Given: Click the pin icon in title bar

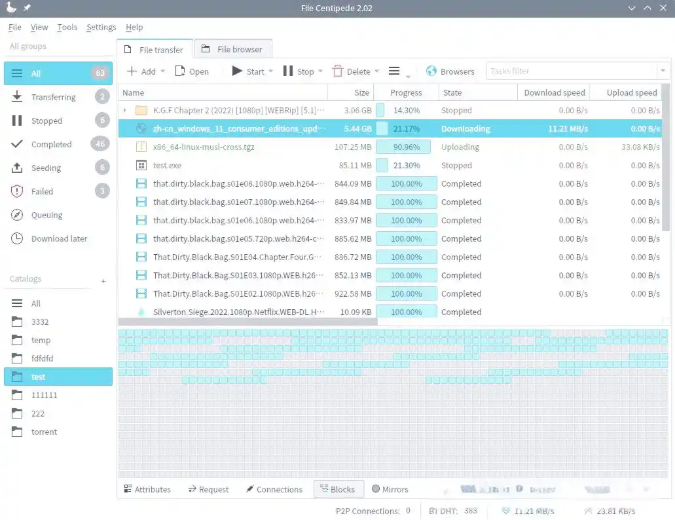Looking at the screenshot, I should (x=28, y=8).
